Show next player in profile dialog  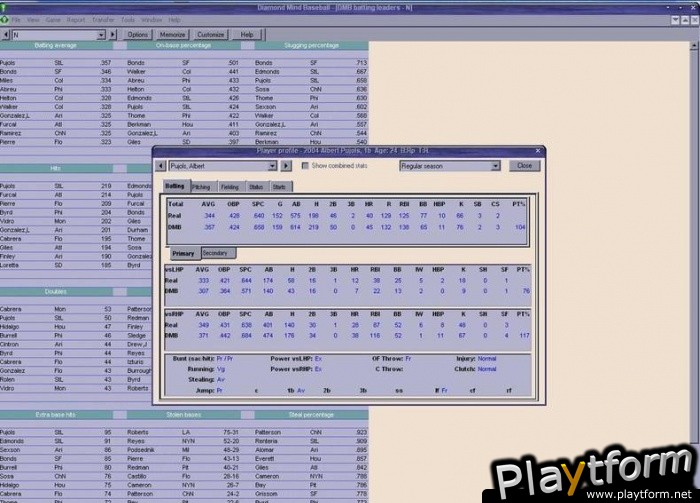[286, 166]
